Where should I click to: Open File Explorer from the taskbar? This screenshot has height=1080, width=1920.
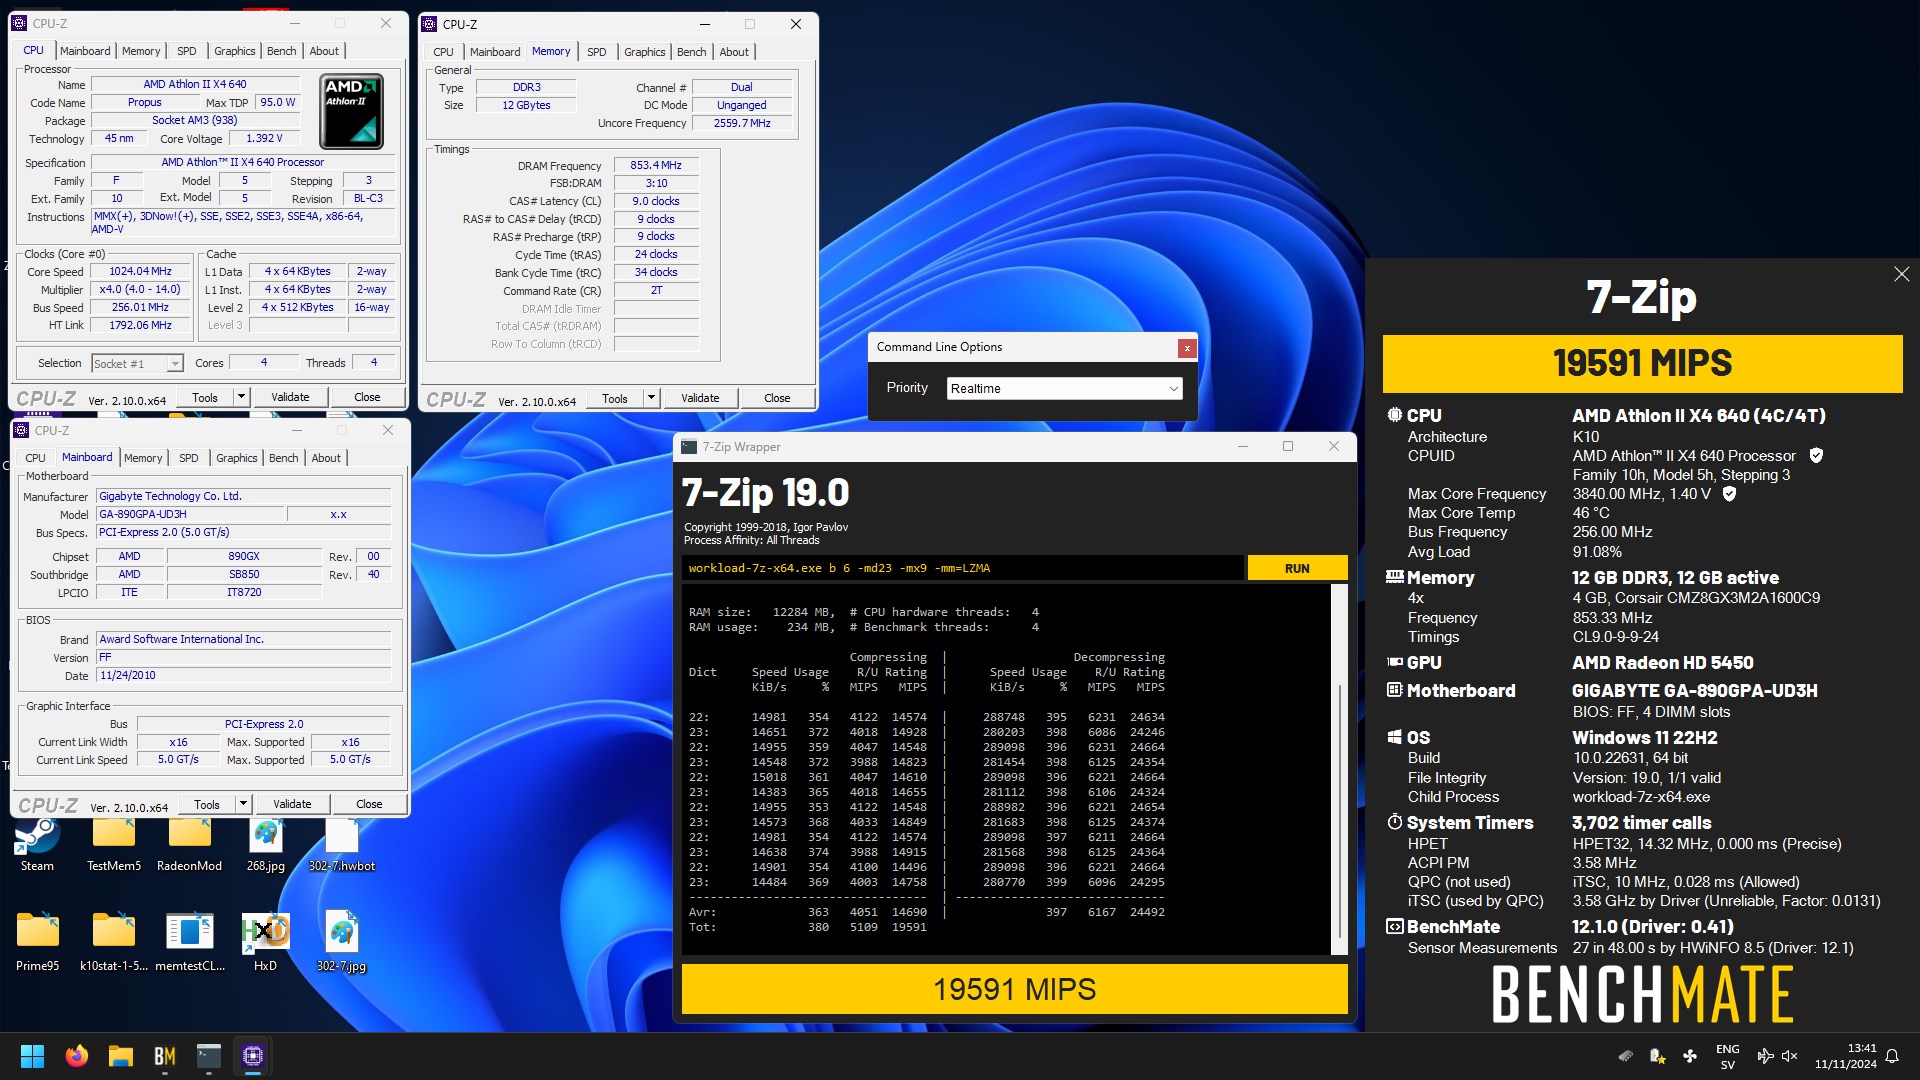click(x=121, y=1056)
